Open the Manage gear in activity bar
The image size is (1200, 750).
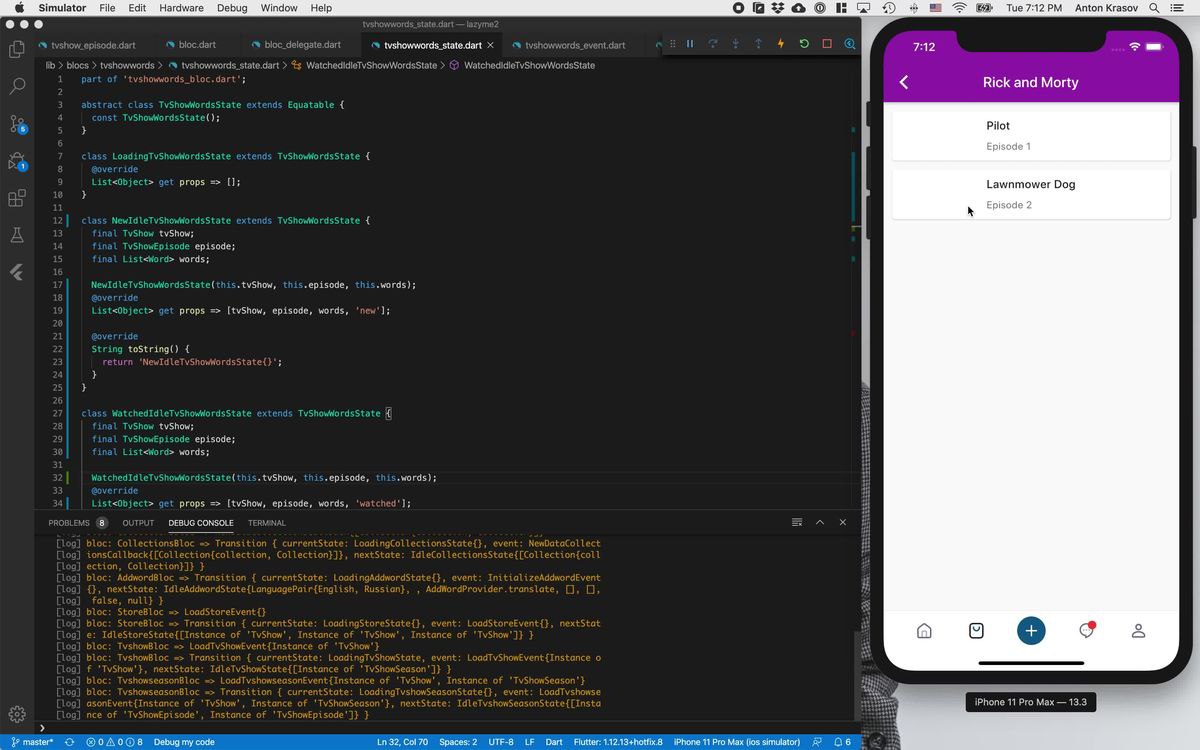pos(17,714)
